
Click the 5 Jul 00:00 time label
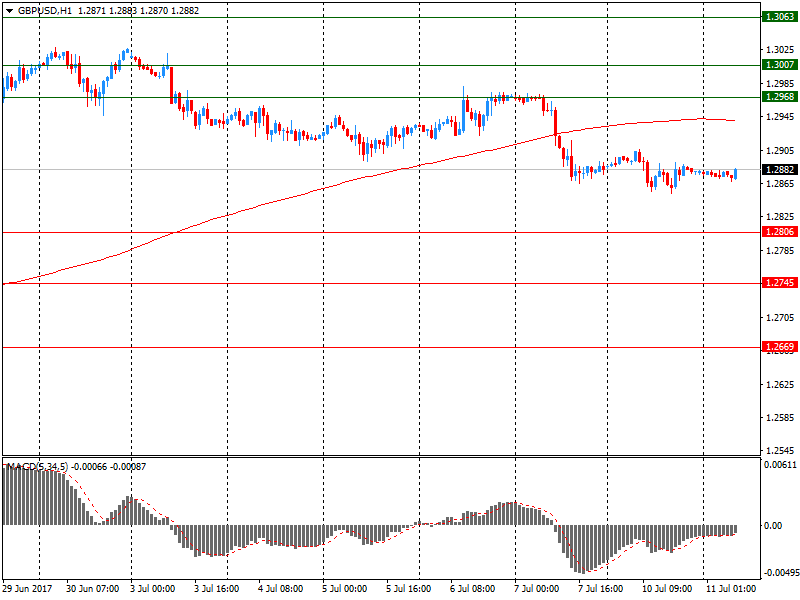pyautogui.click(x=344, y=589)
